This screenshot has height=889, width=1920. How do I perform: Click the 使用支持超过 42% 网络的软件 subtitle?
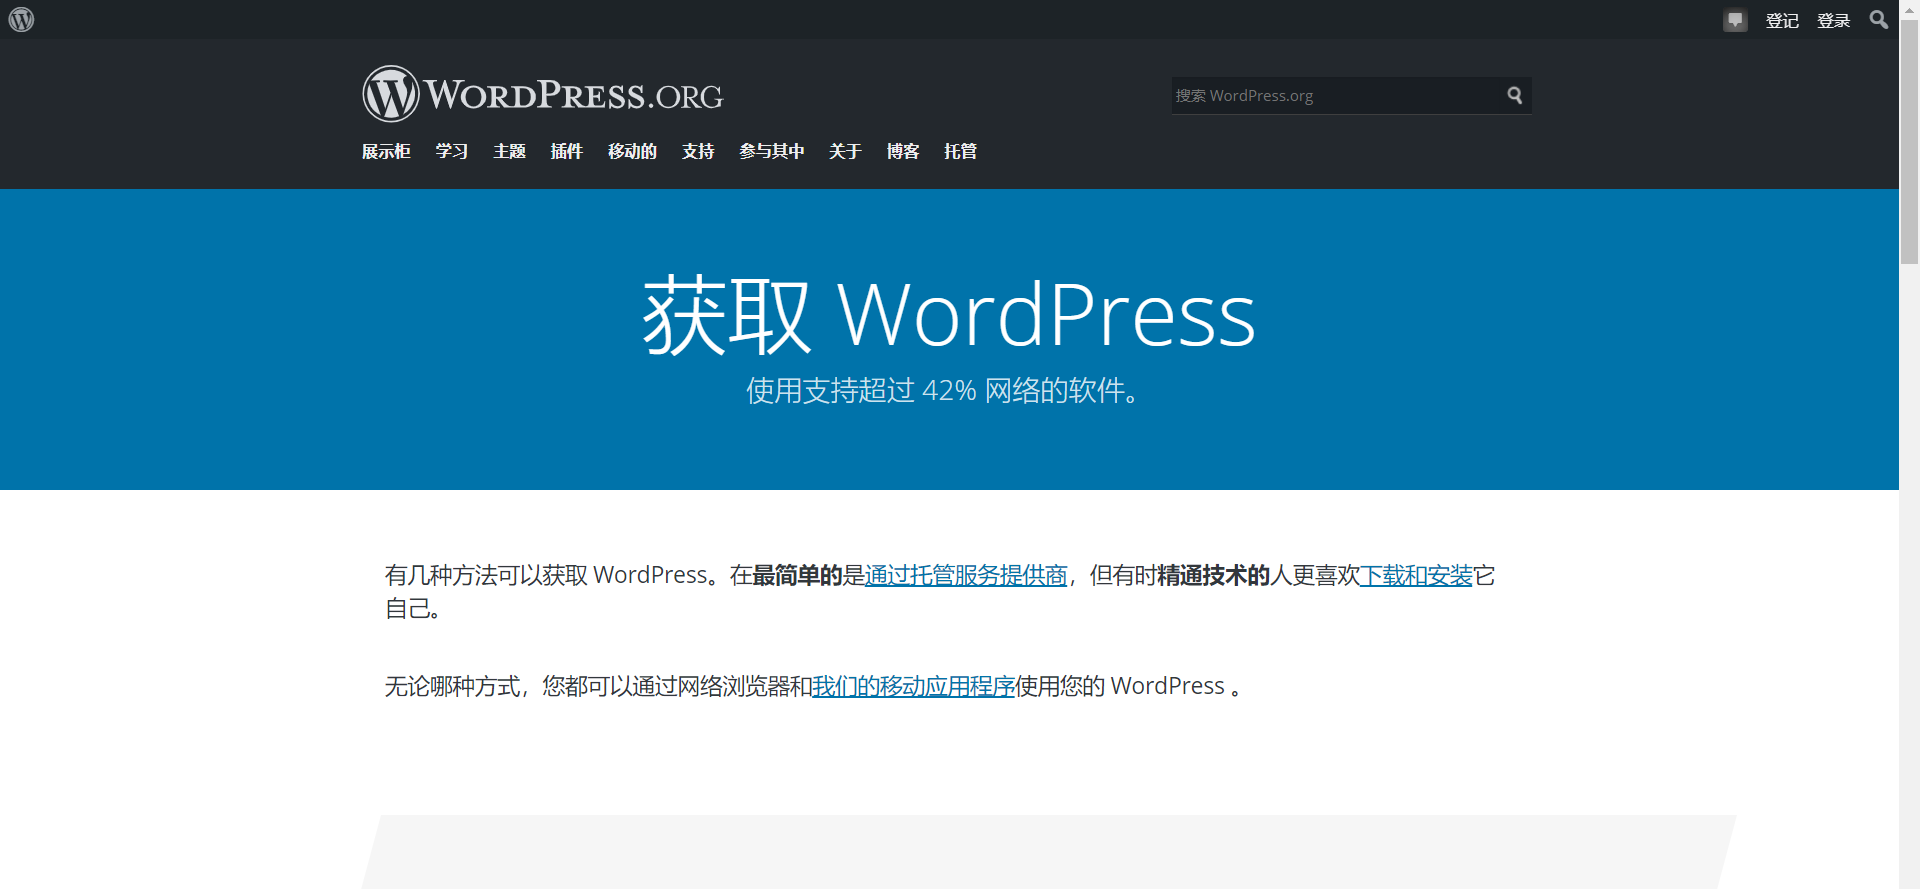[944, 390]
